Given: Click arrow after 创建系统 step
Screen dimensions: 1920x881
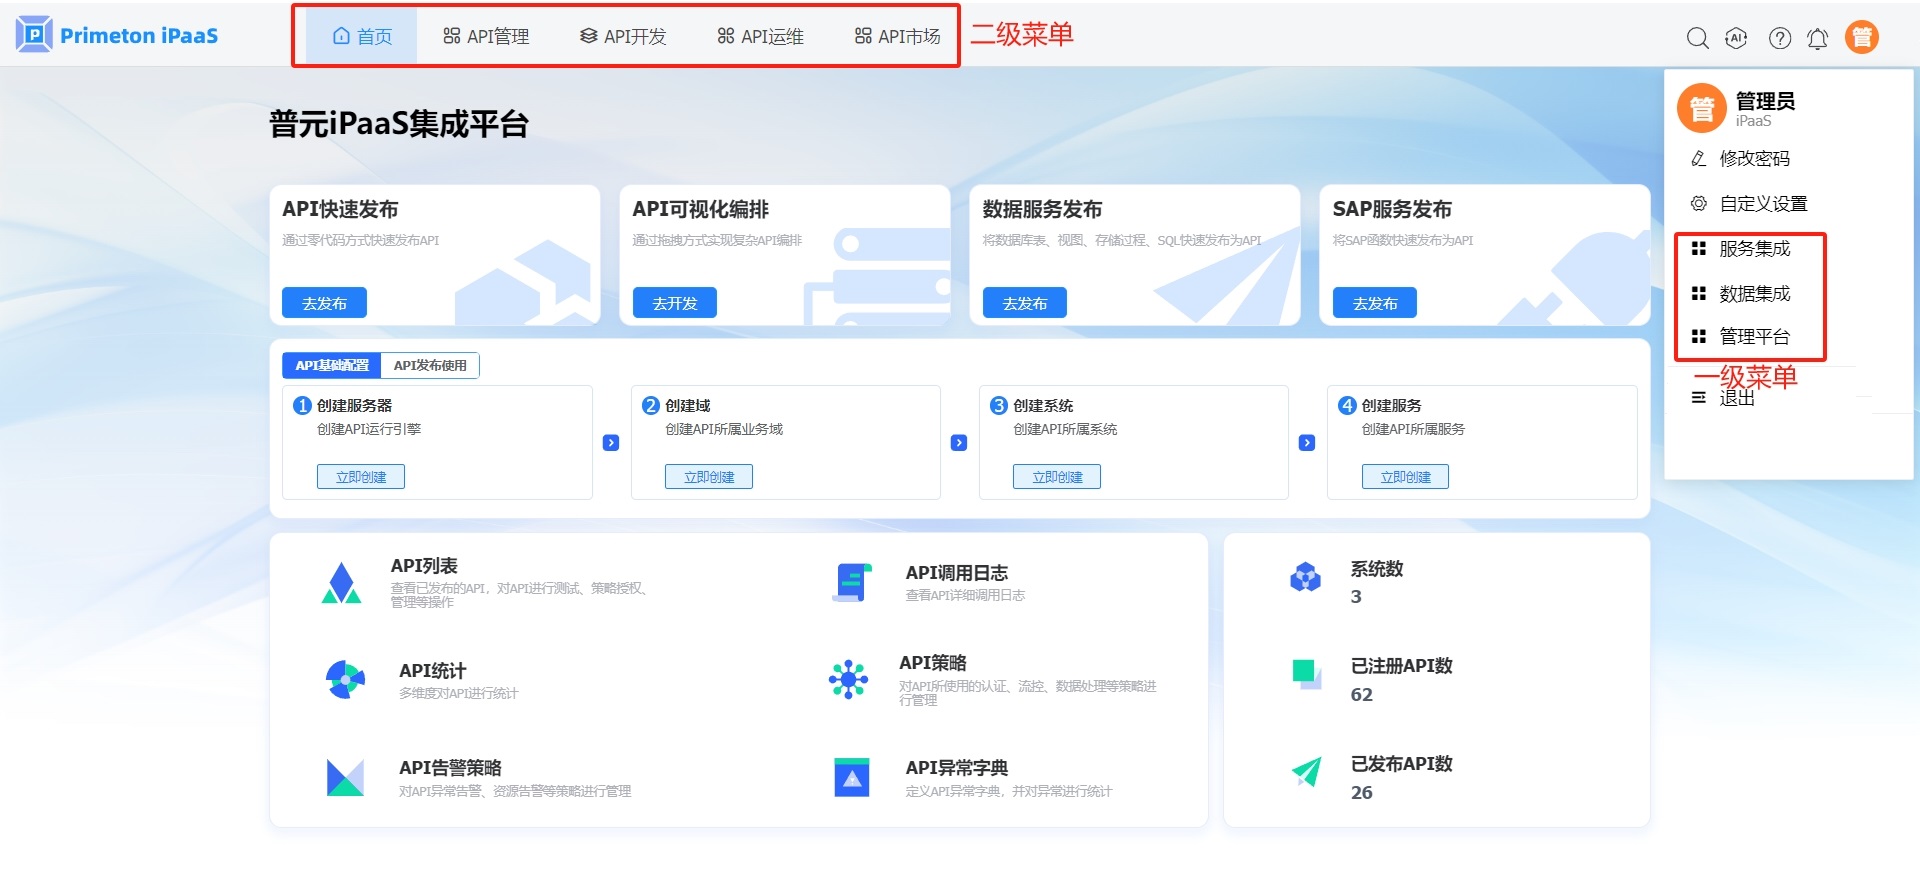Looking at the screenshot, I should point(1307,443).
